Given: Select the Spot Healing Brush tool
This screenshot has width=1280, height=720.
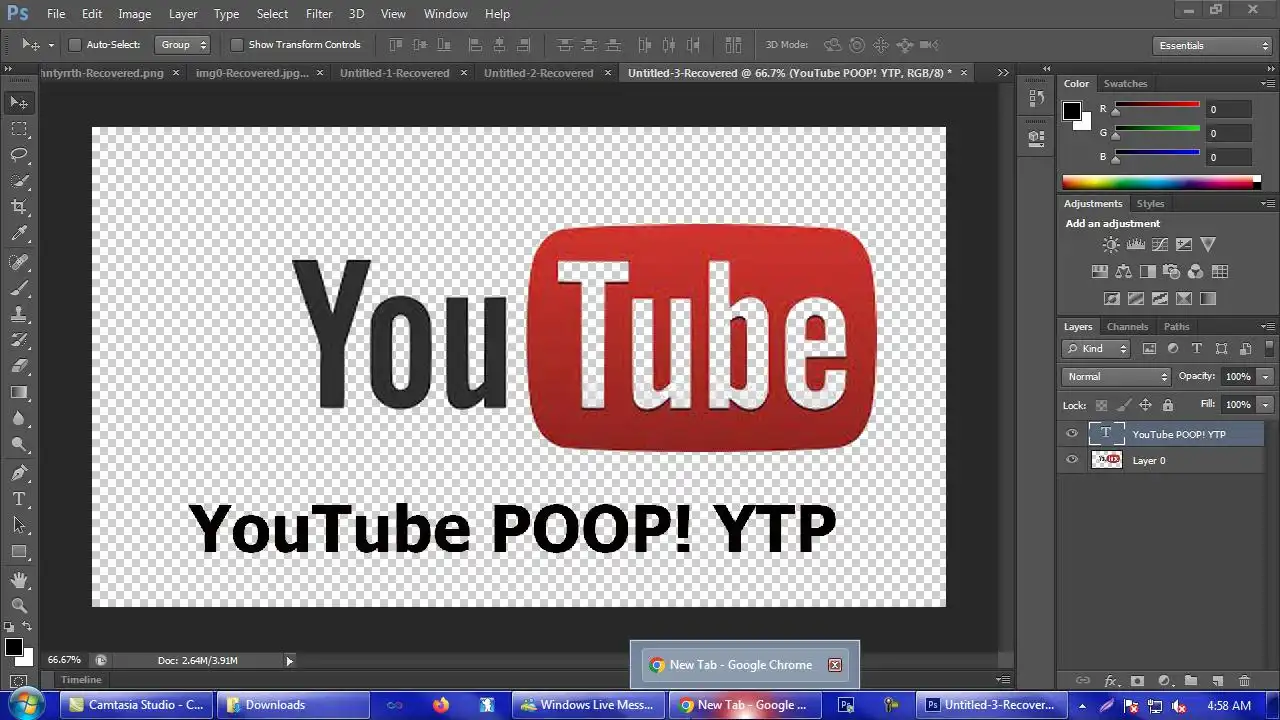Looking at the screenshot, I should (x=19, y=262).
